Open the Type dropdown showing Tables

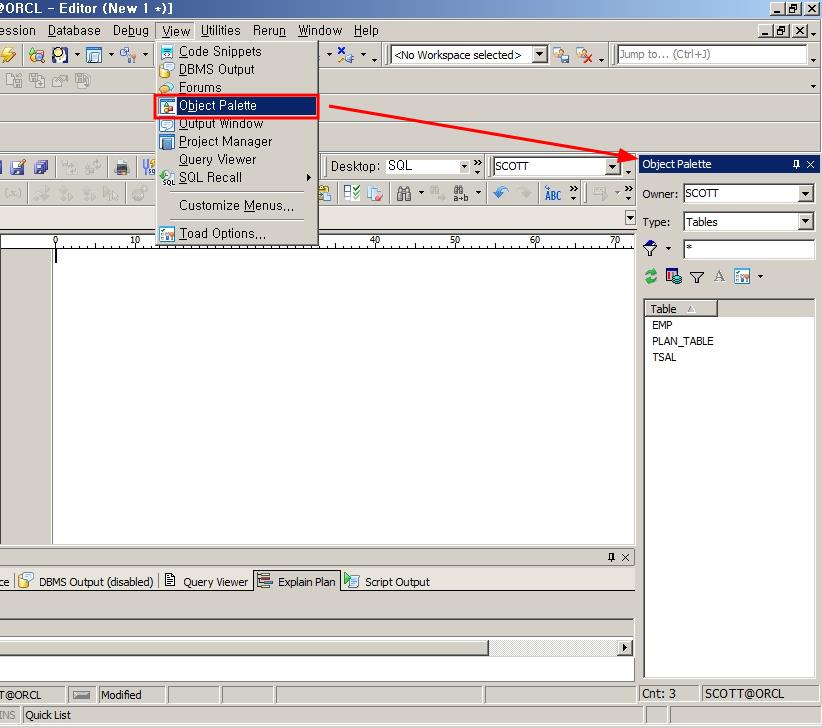805,222
